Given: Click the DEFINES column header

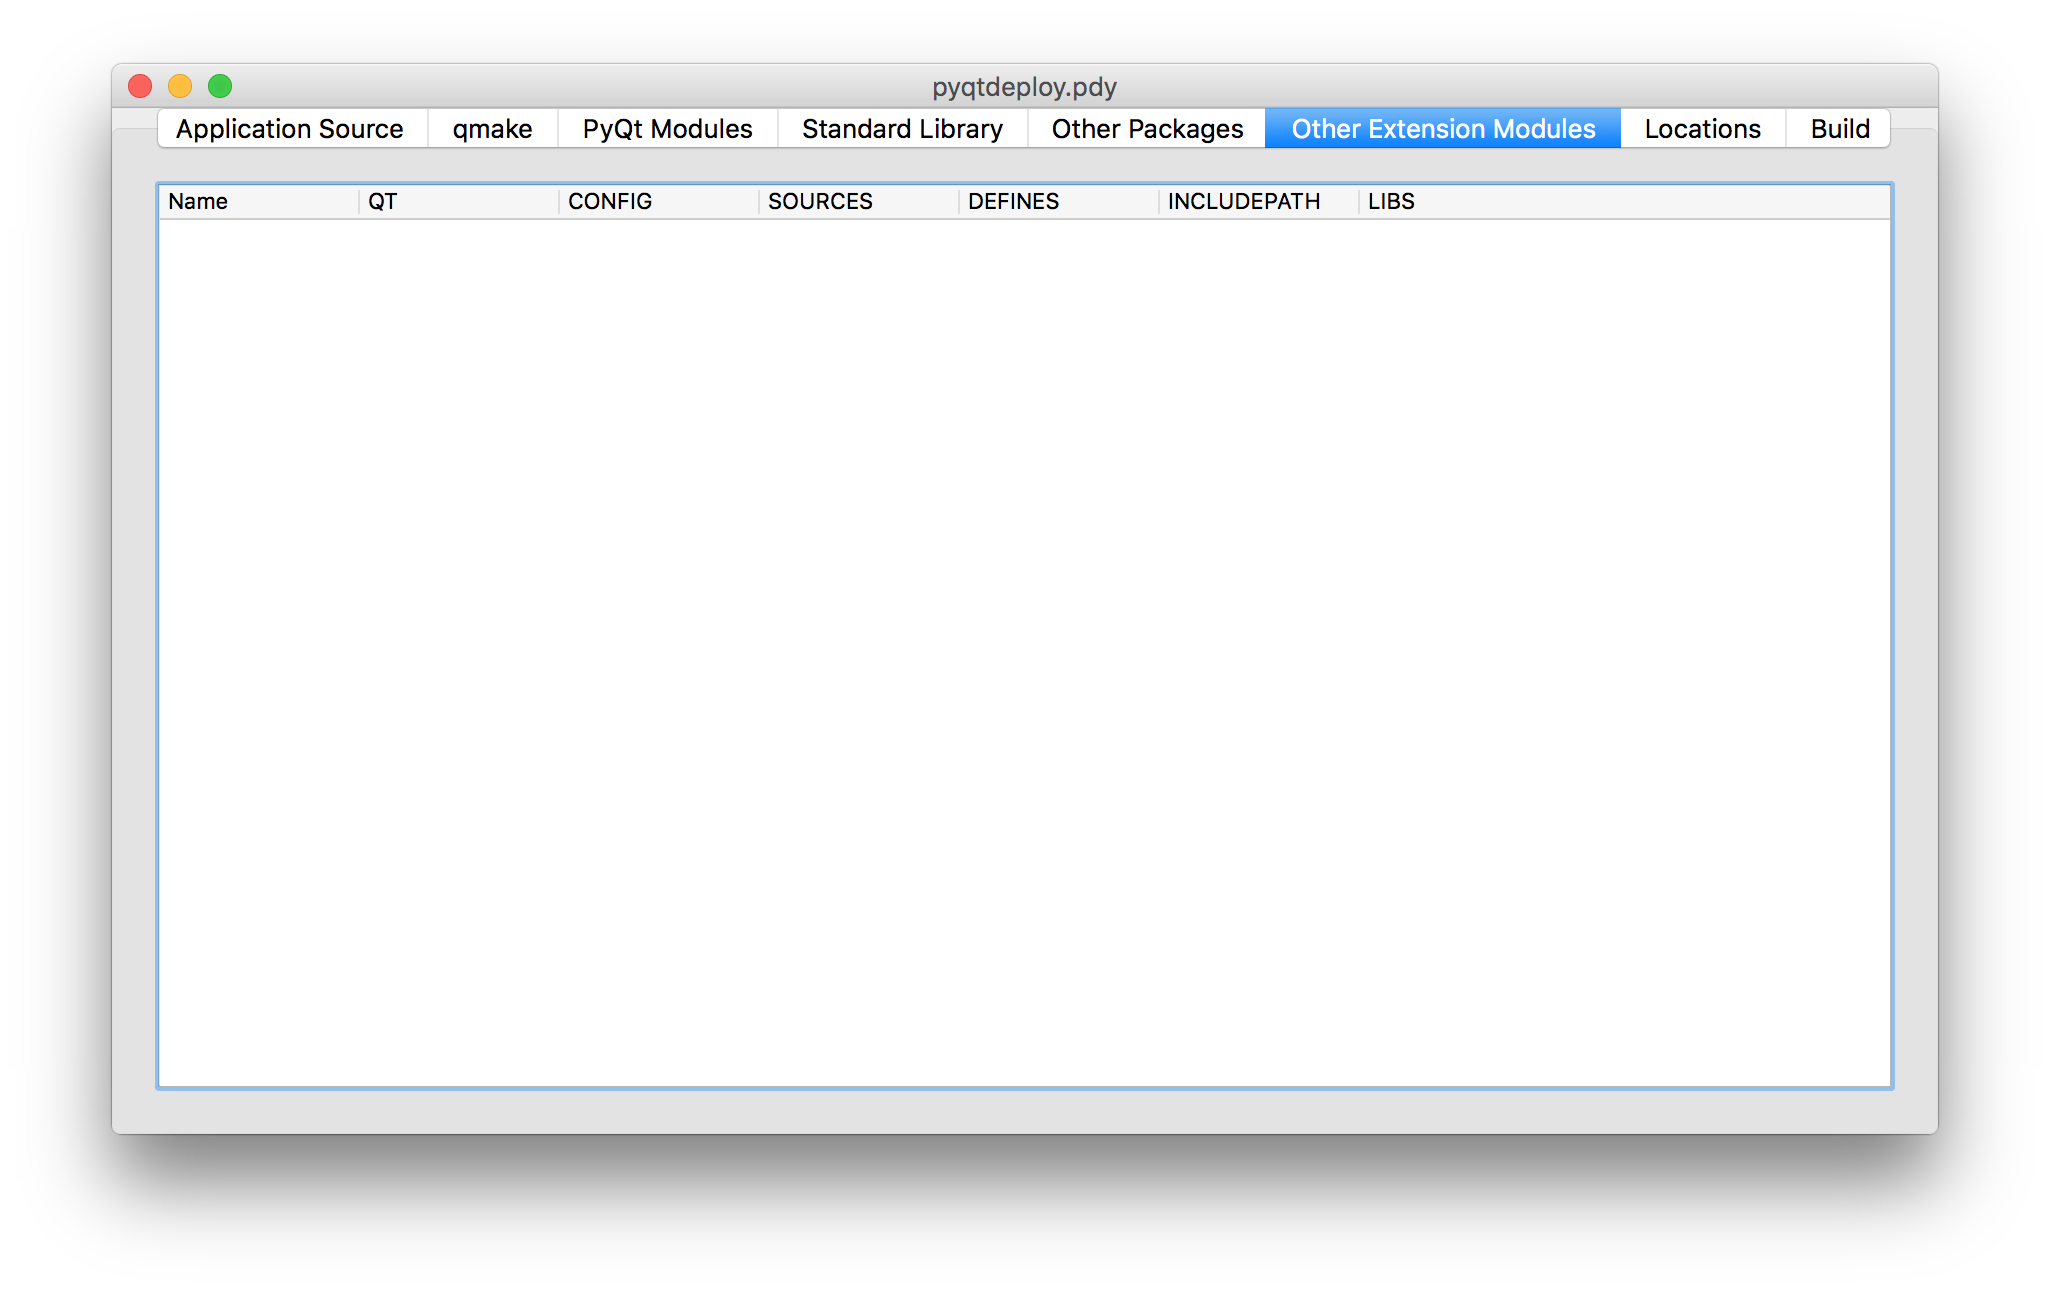Looking at the screenshot, I should click(1058, 202).
